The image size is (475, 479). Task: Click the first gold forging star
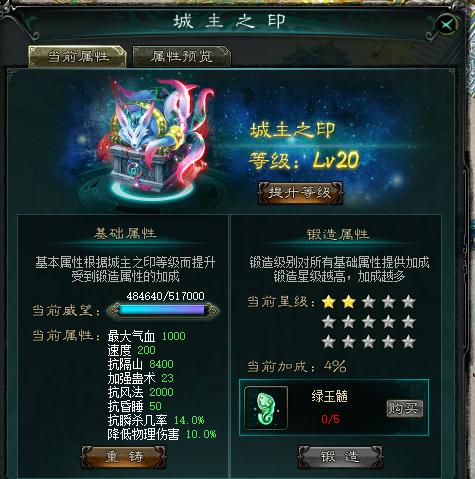[x=329, y=302]
